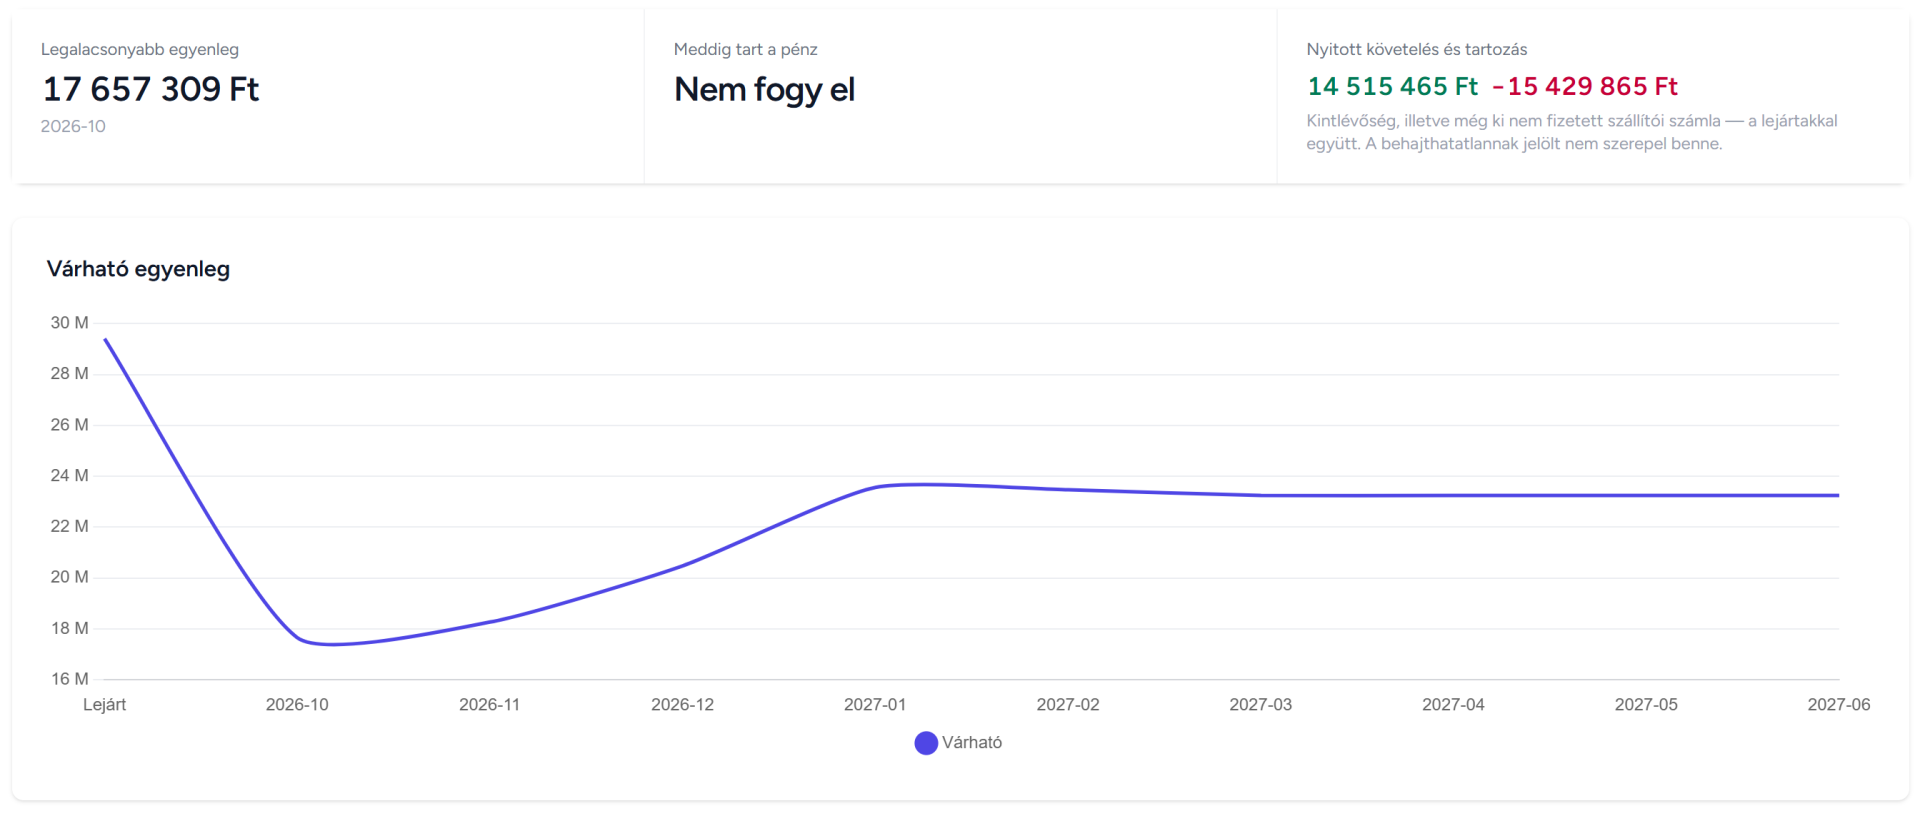Click the 30 M y-axis label
This screenshot has height=821, width=1920.
(70, 323)
